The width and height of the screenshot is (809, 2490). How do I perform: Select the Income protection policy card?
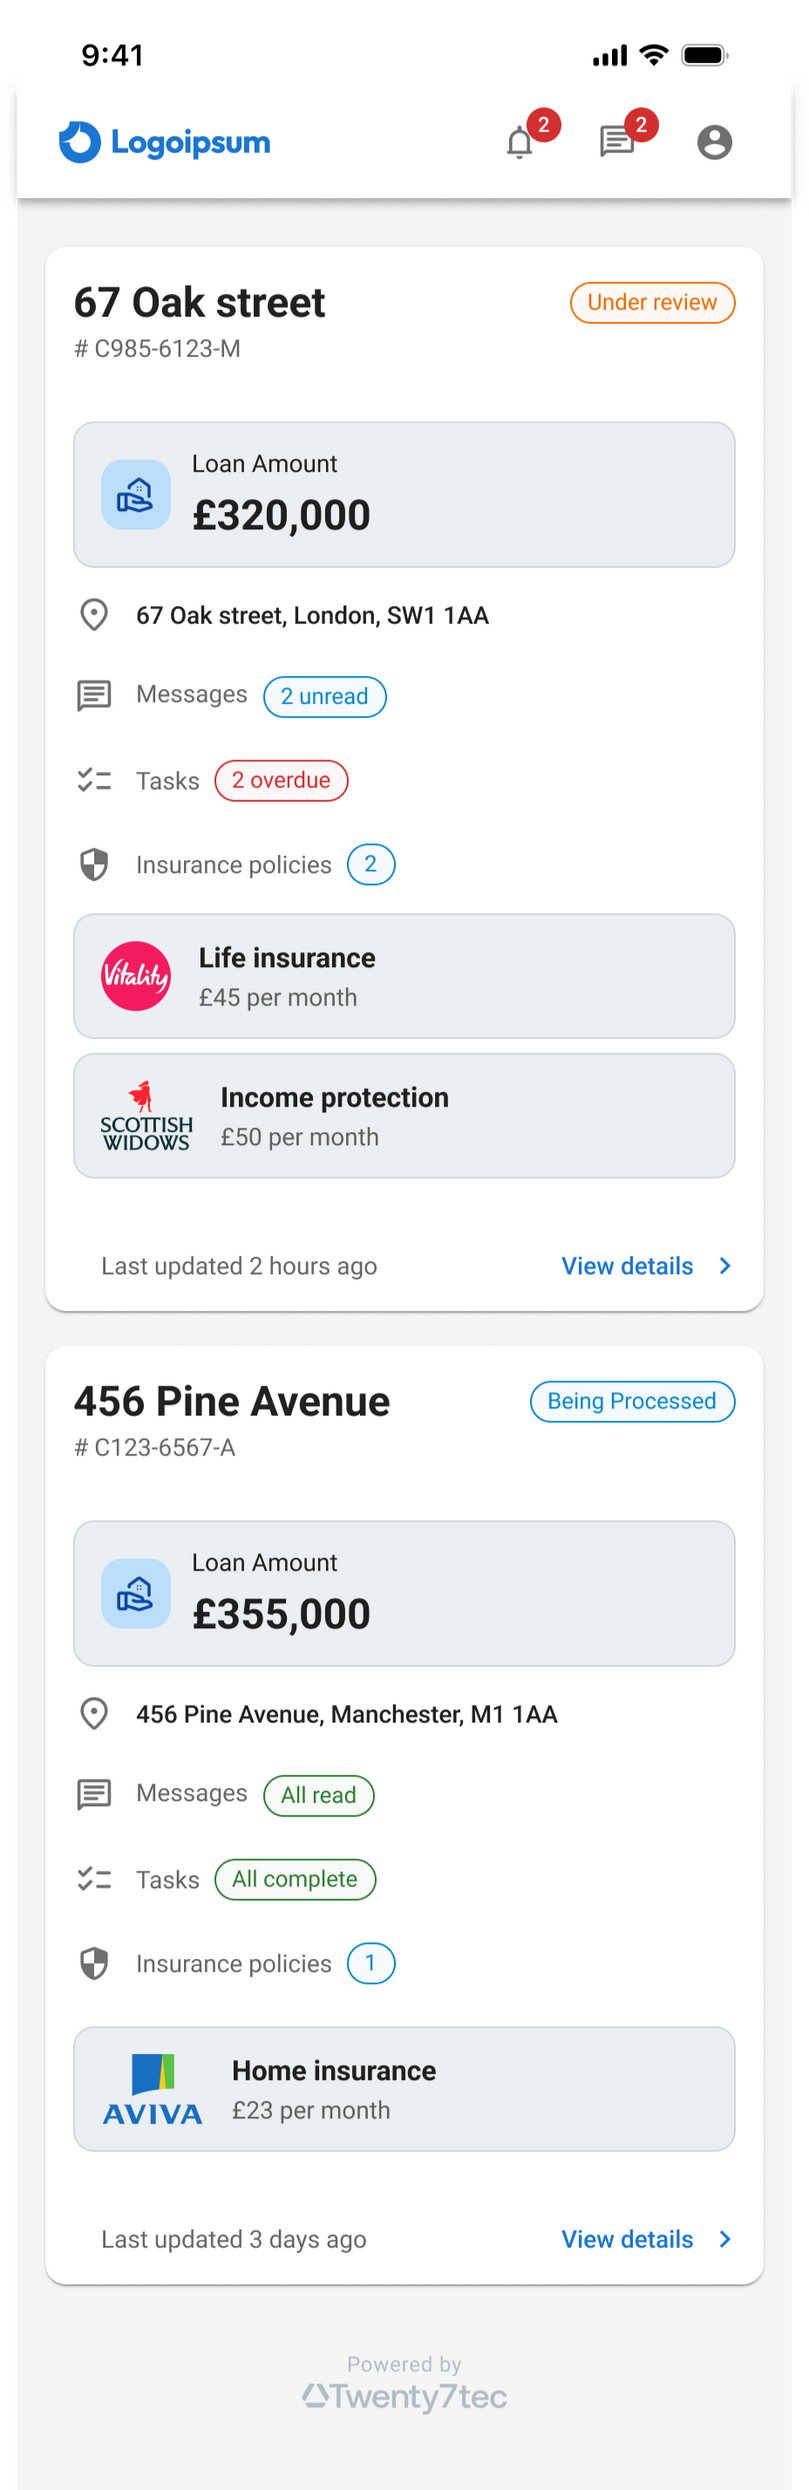(x=404, y=1116)
